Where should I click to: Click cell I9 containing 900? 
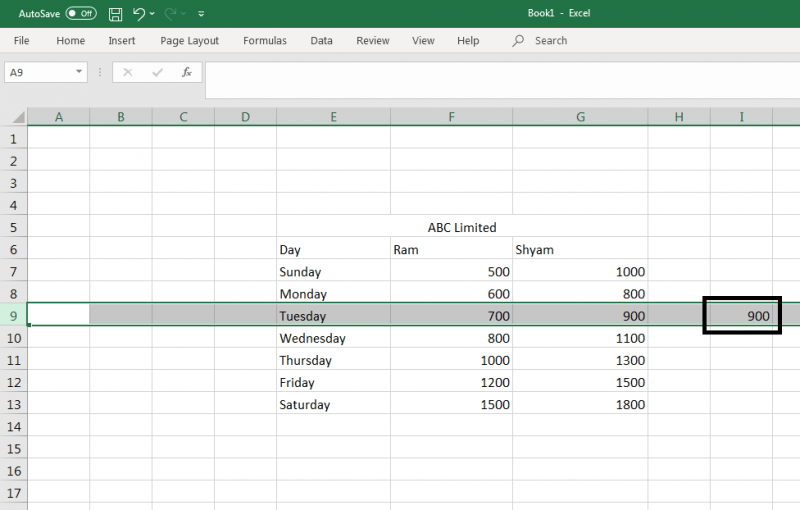tap(742, 316)
